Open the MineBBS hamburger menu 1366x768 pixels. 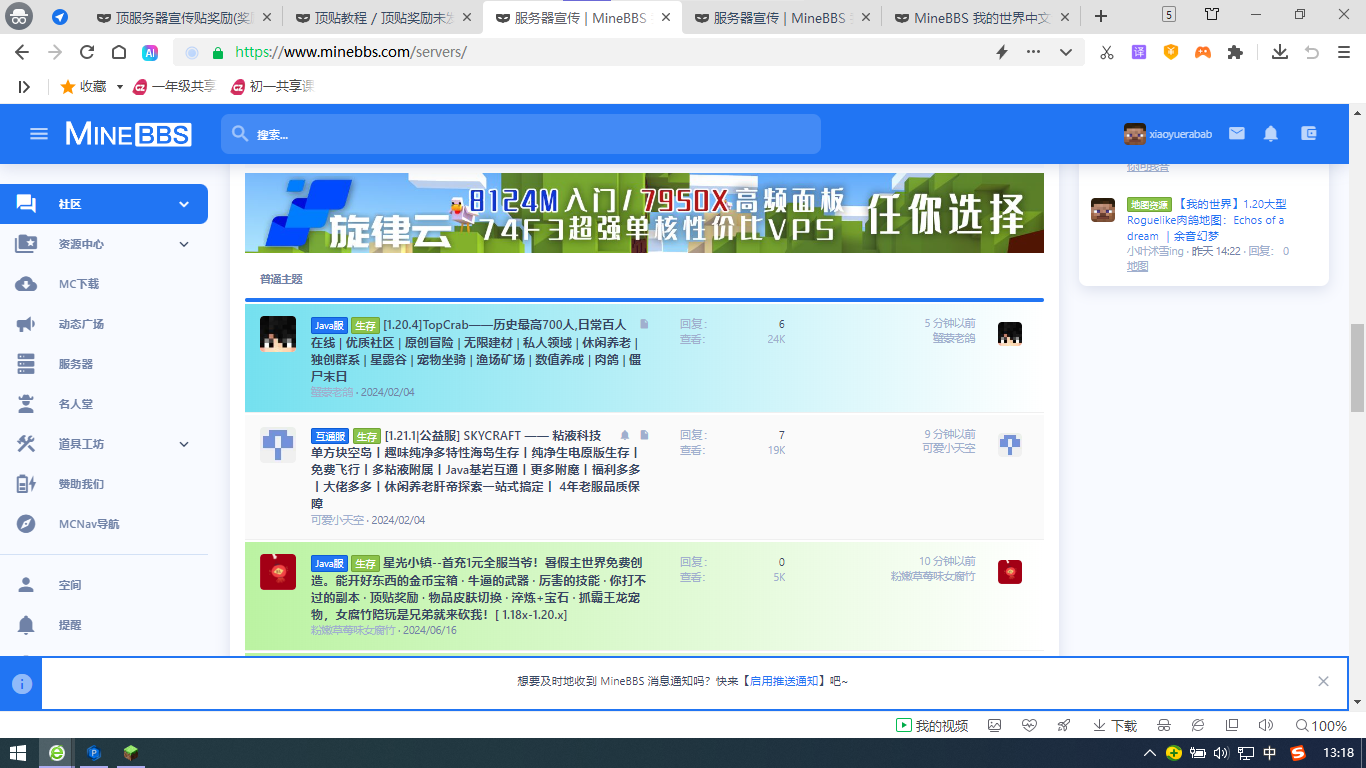click(x=39, y=133)
